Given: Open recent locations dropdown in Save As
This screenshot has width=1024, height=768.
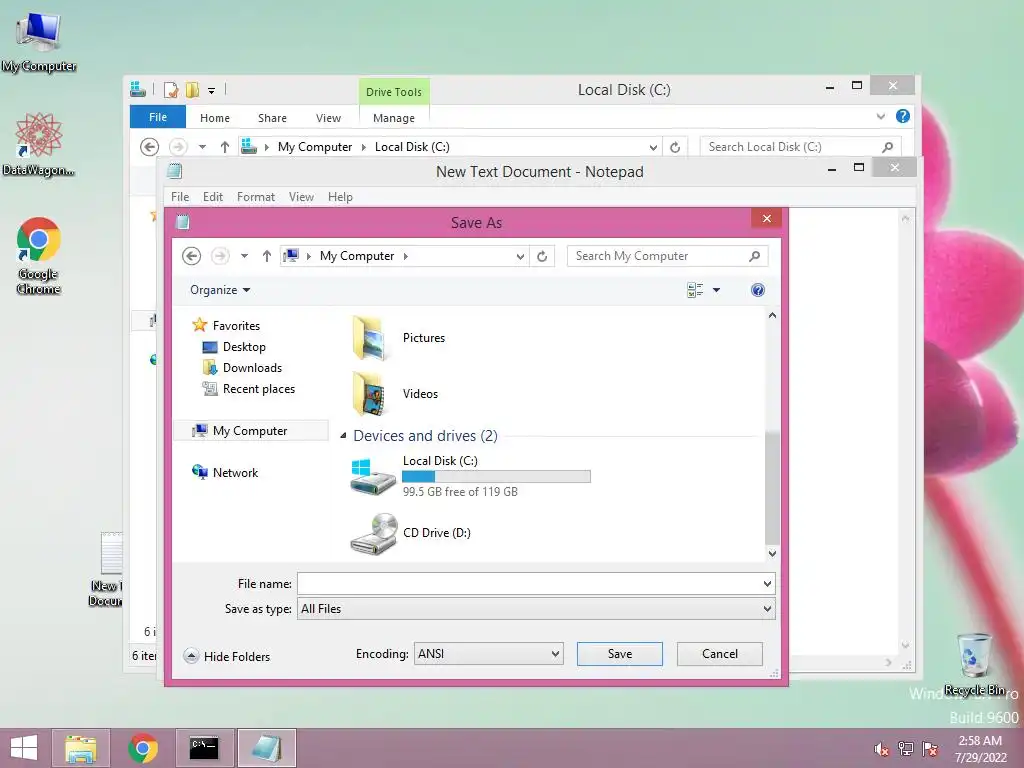Looking at the screenshot, I should point(244,256).
